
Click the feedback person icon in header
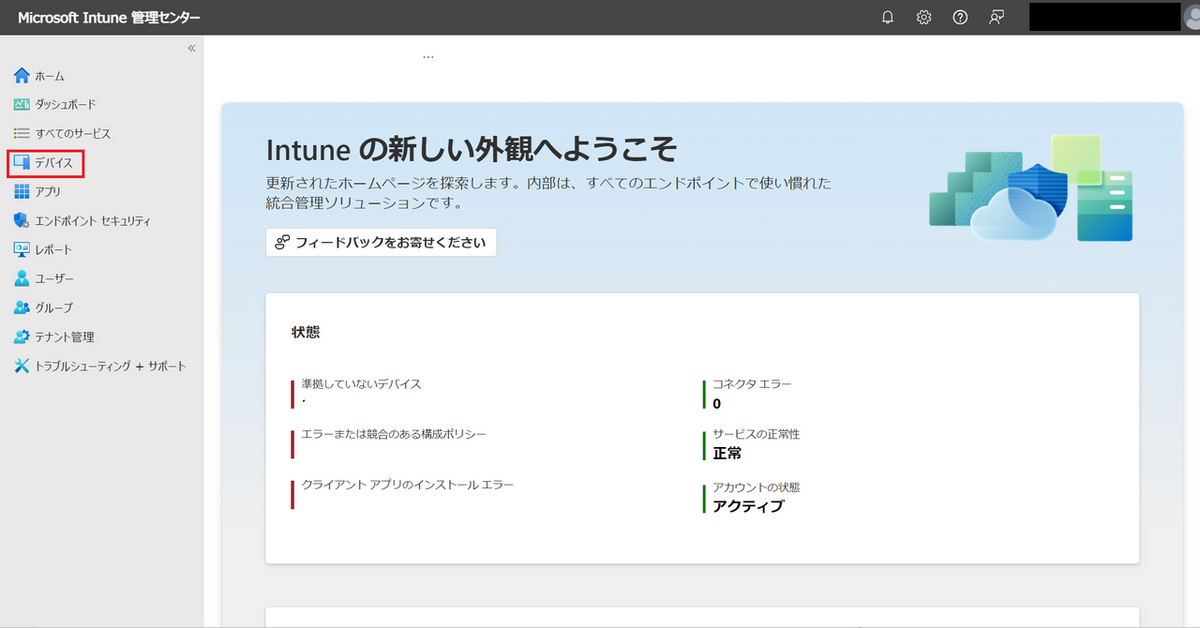click(x=996, y=17)
